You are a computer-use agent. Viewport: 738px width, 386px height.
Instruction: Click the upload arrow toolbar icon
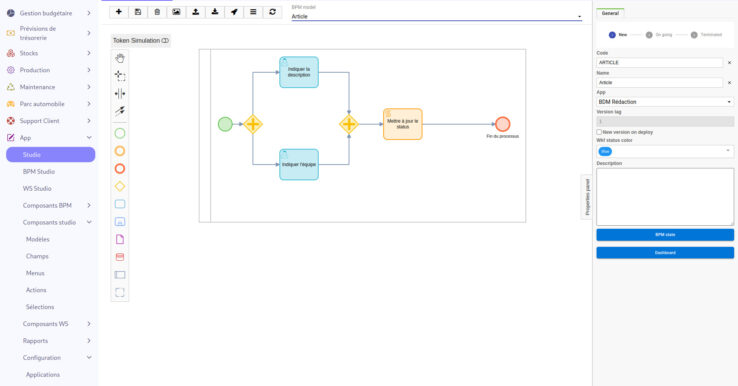click(195, 12)
